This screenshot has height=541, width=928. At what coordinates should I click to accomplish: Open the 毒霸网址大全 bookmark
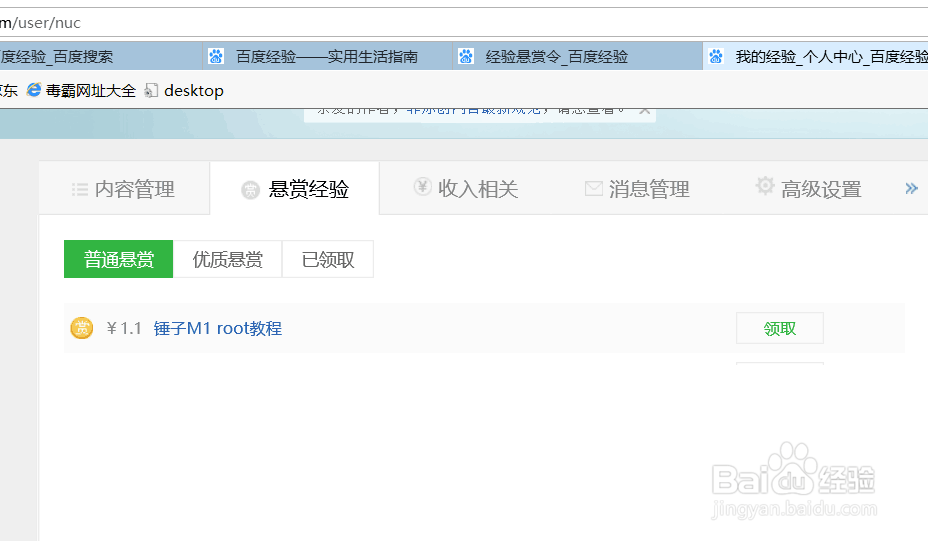tap(81, 90)
